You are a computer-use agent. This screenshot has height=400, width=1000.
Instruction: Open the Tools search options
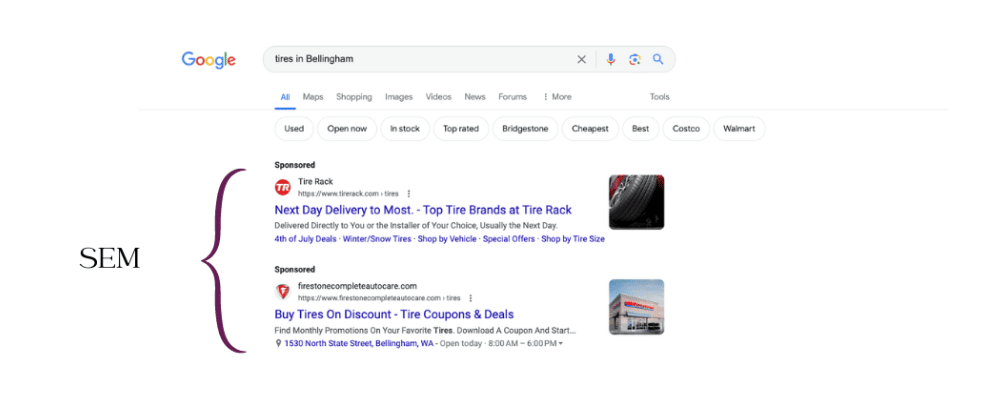659,97
